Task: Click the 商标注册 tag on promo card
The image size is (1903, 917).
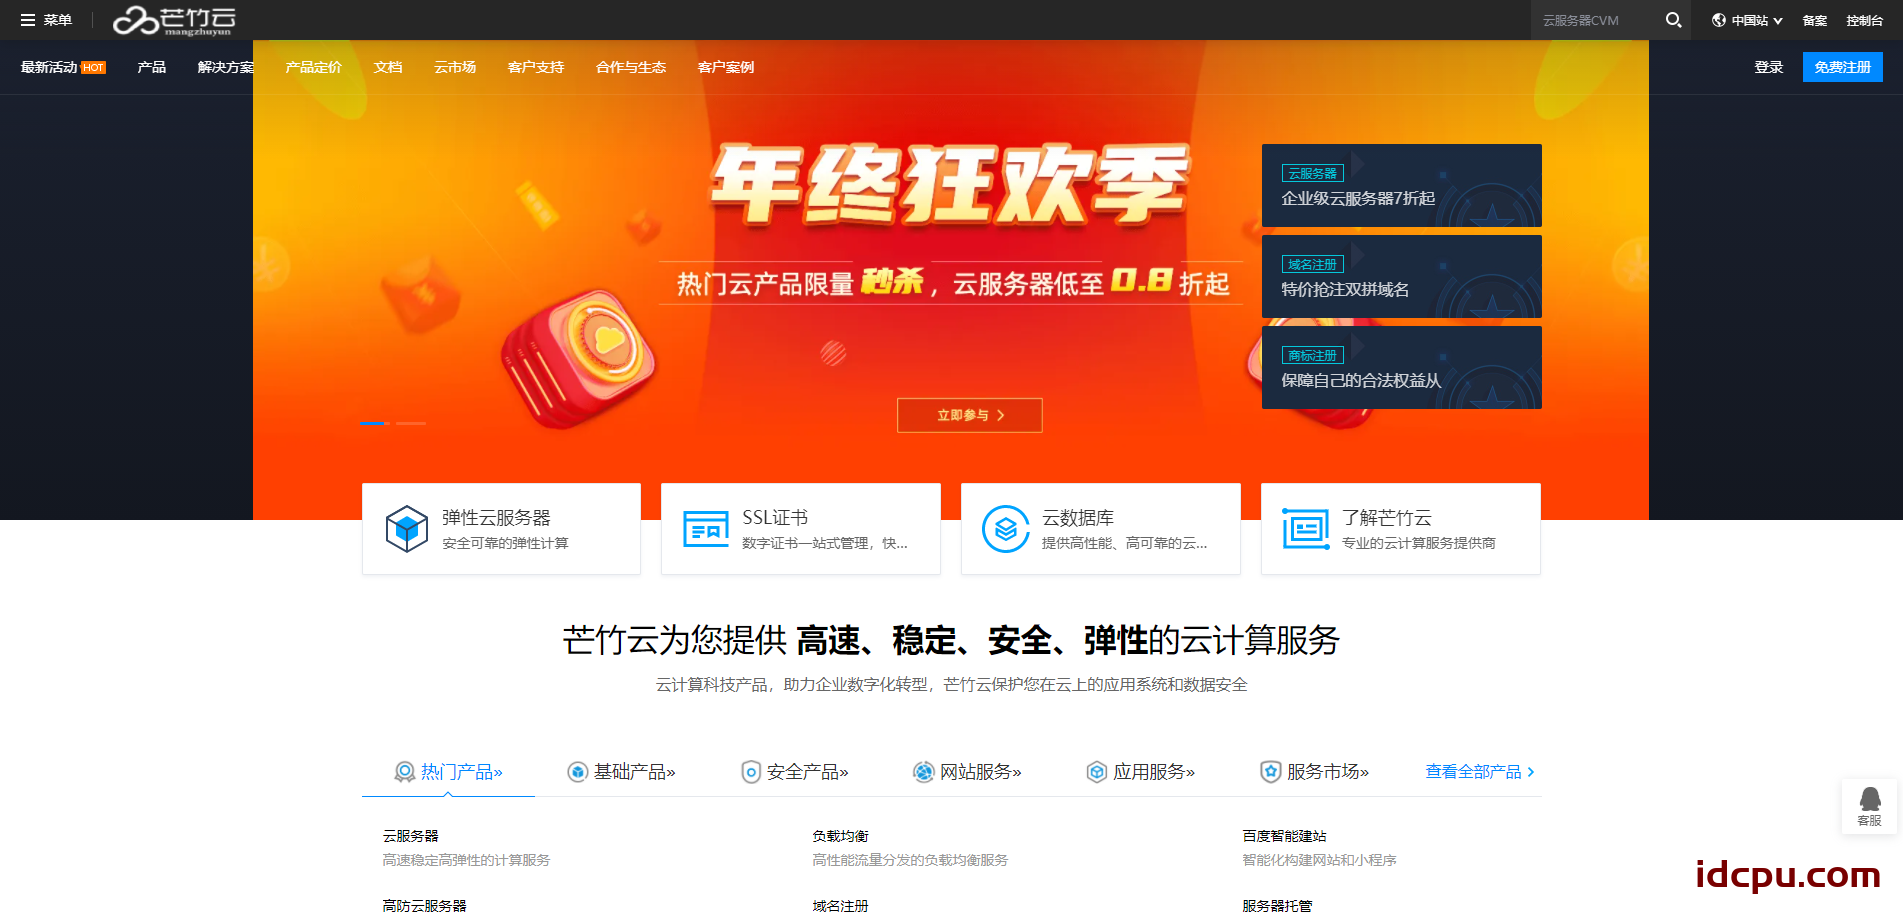Action: click(x=1312, y=356)
